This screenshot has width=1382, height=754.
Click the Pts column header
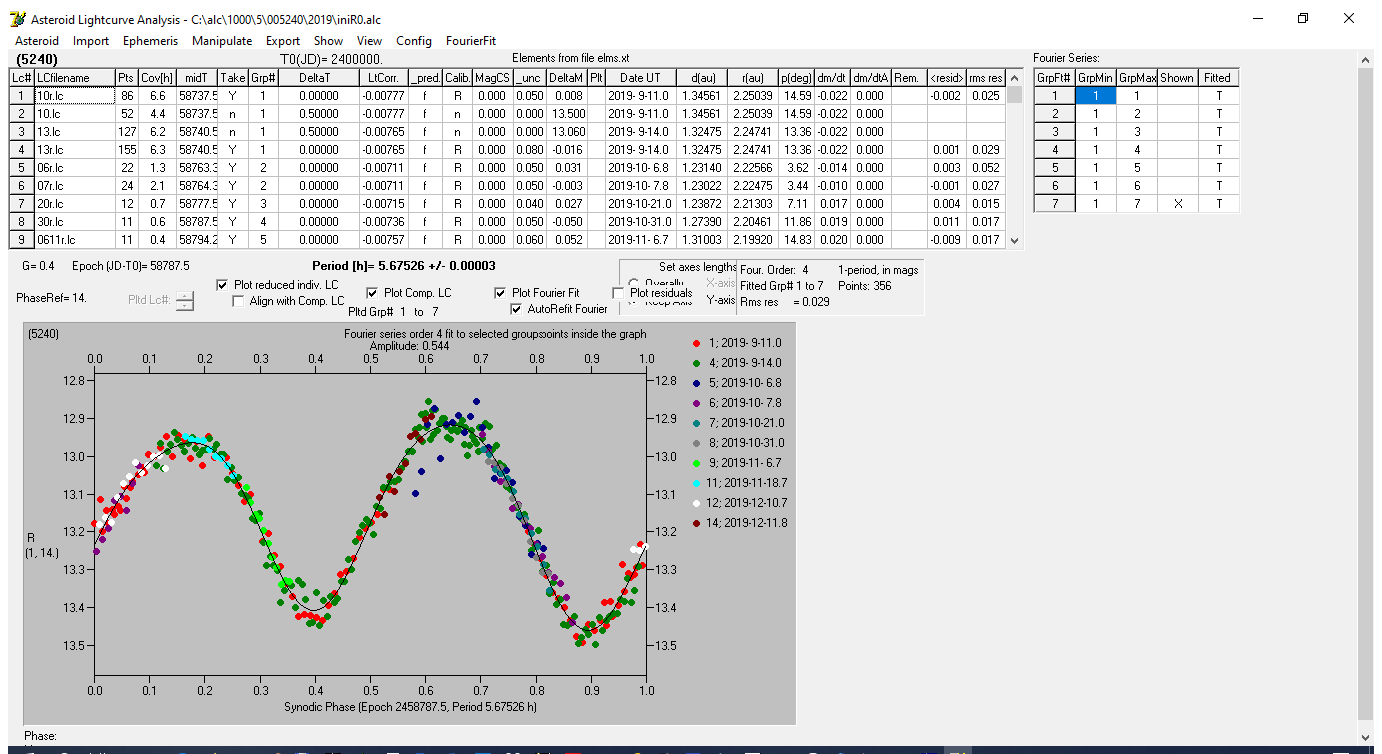[126, 77]
